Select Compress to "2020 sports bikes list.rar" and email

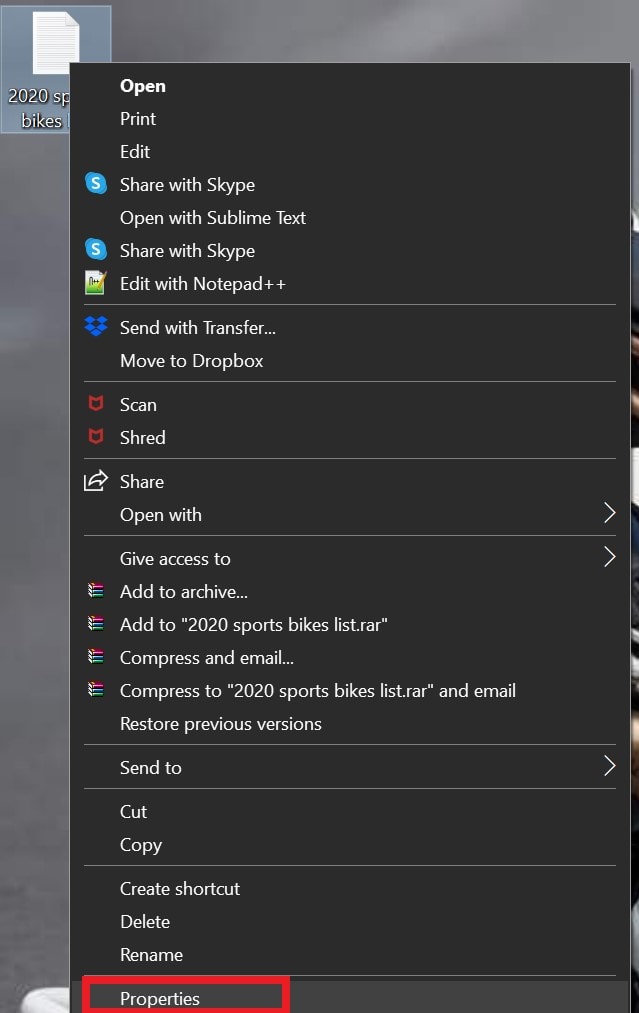click(318, 691)
